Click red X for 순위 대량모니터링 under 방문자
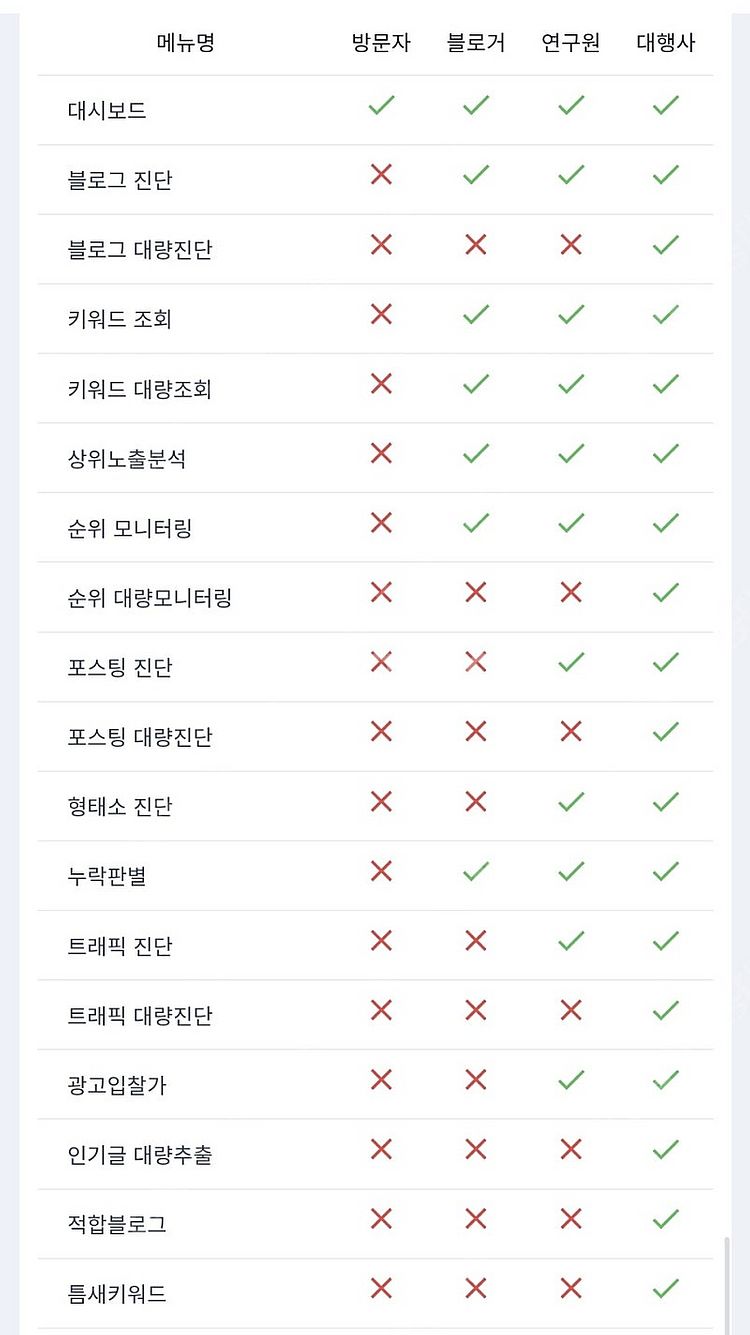 (381, 592)
